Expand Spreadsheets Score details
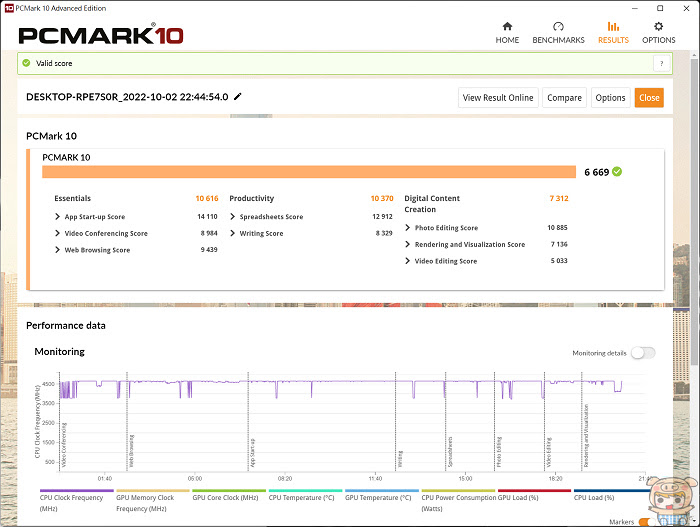This screenshot has width=700, height=527. pos(232,217)
